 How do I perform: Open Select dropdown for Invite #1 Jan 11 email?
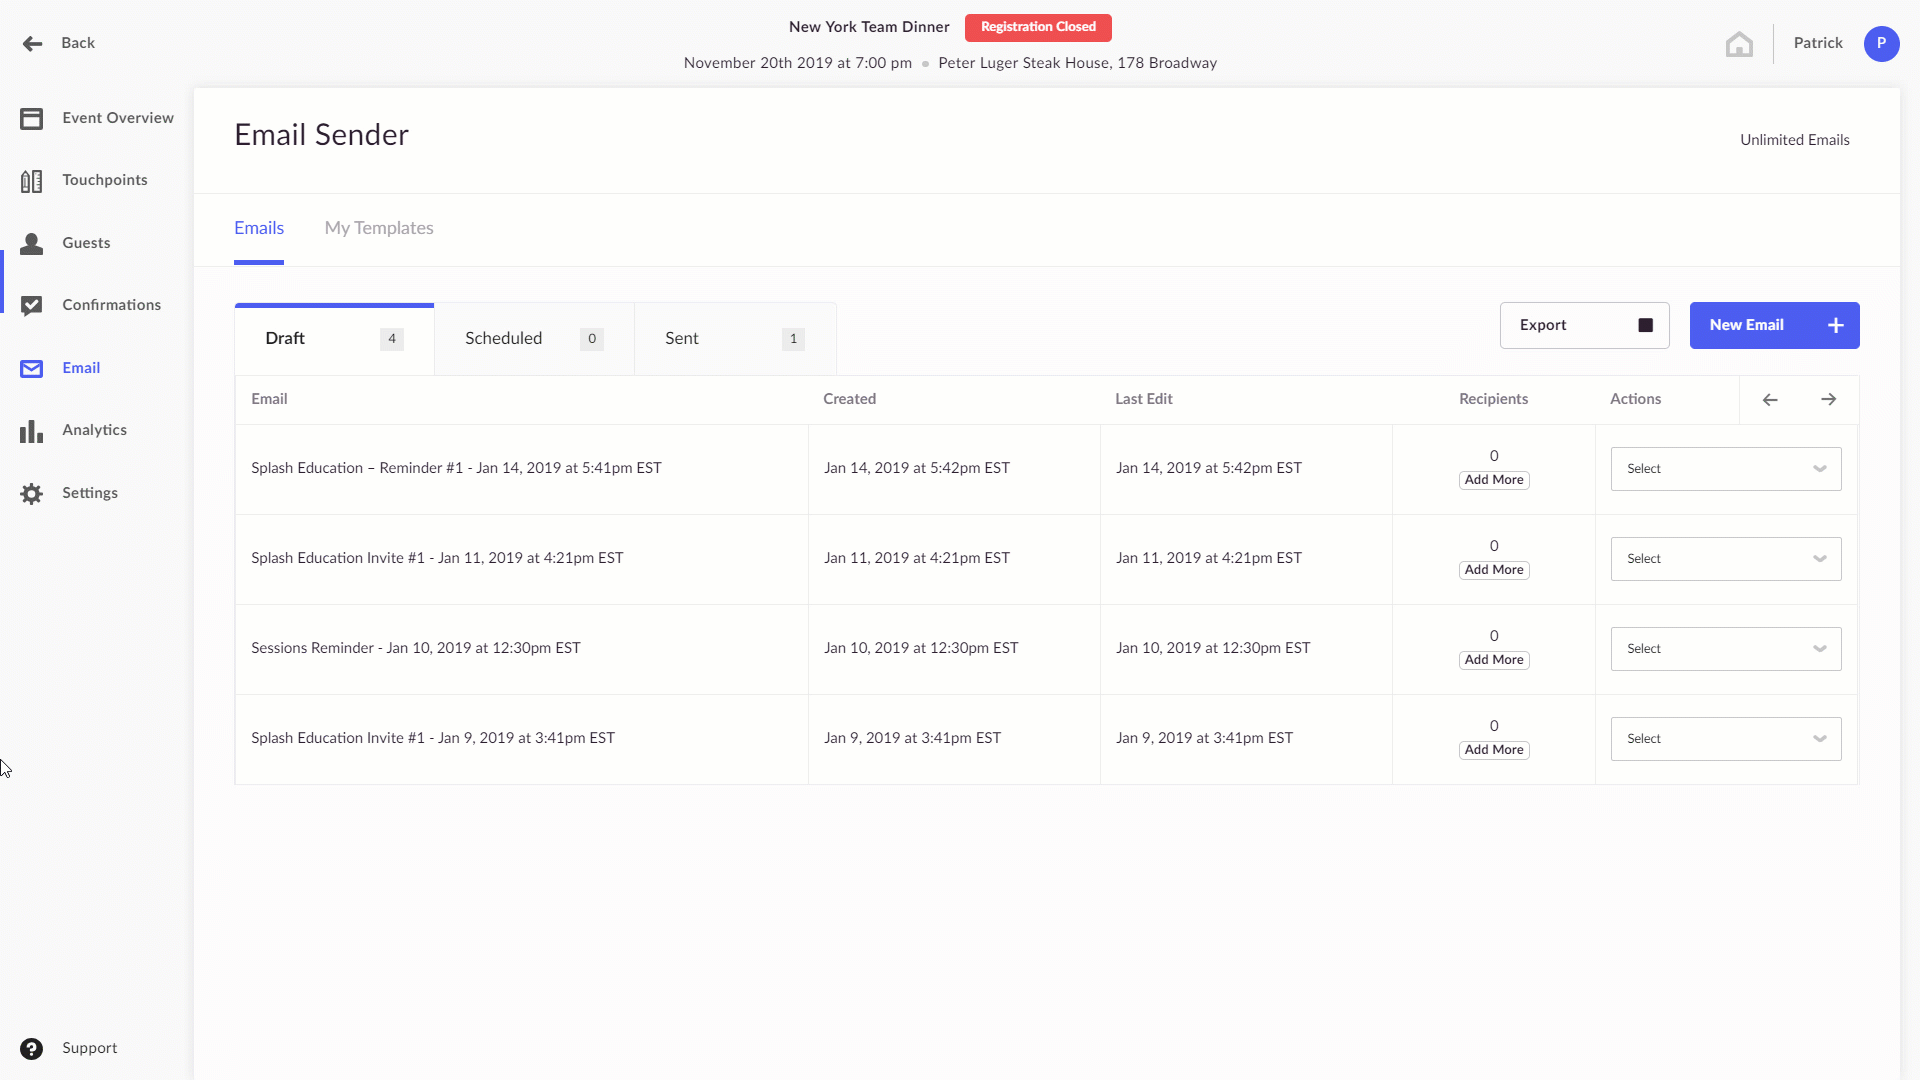tap(1725, 559)
